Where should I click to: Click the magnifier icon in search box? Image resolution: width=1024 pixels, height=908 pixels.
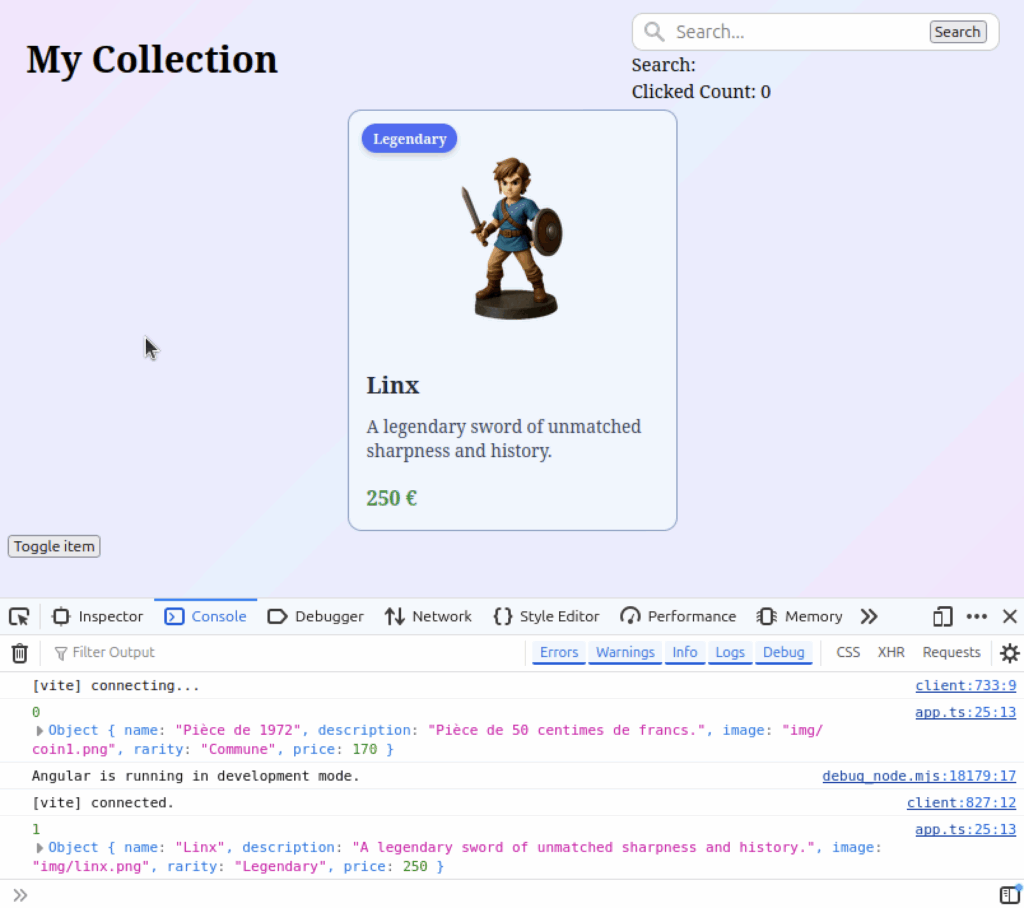[x=655, y=32]
